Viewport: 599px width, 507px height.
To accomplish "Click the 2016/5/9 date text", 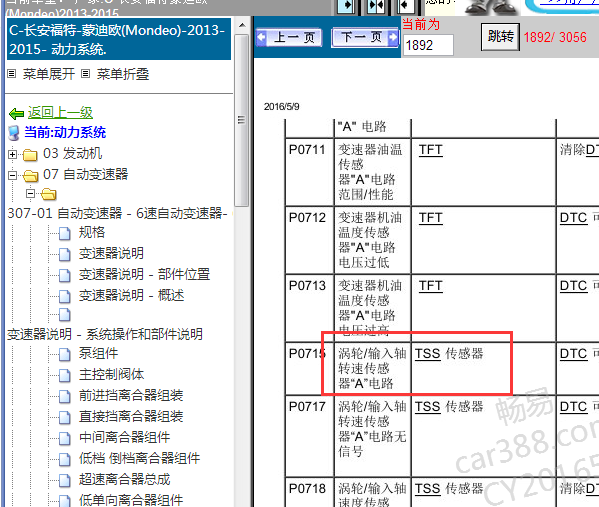I will 282,106.
